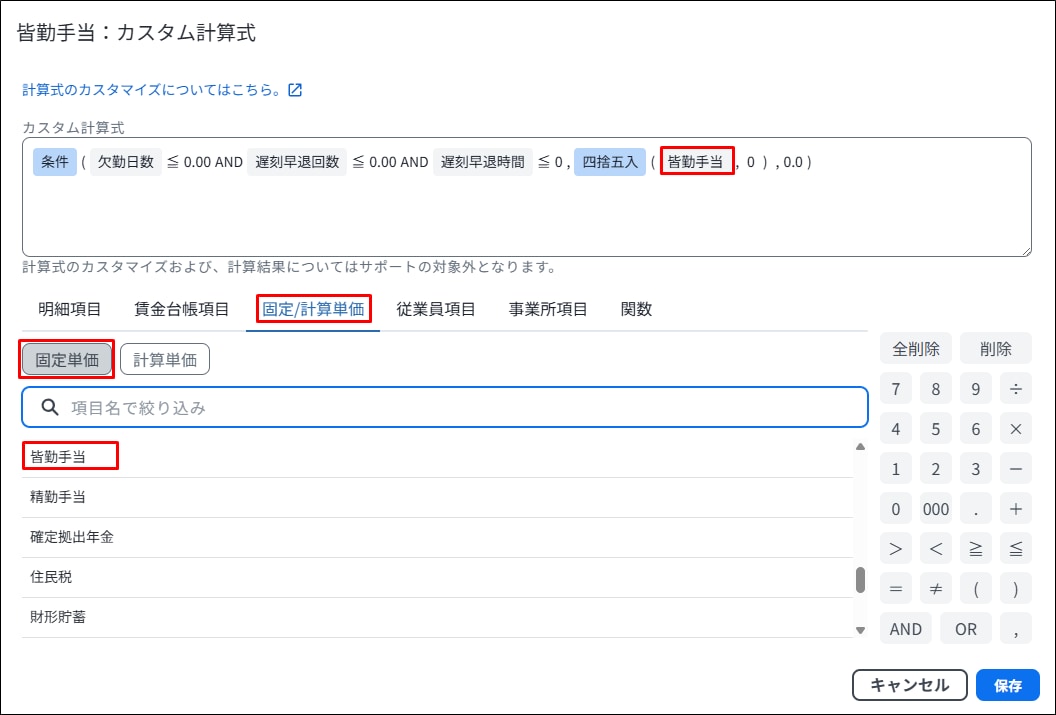Open the 従業員項目 tab
This screenshot has width=1056, height=715.
coord(435,309)
